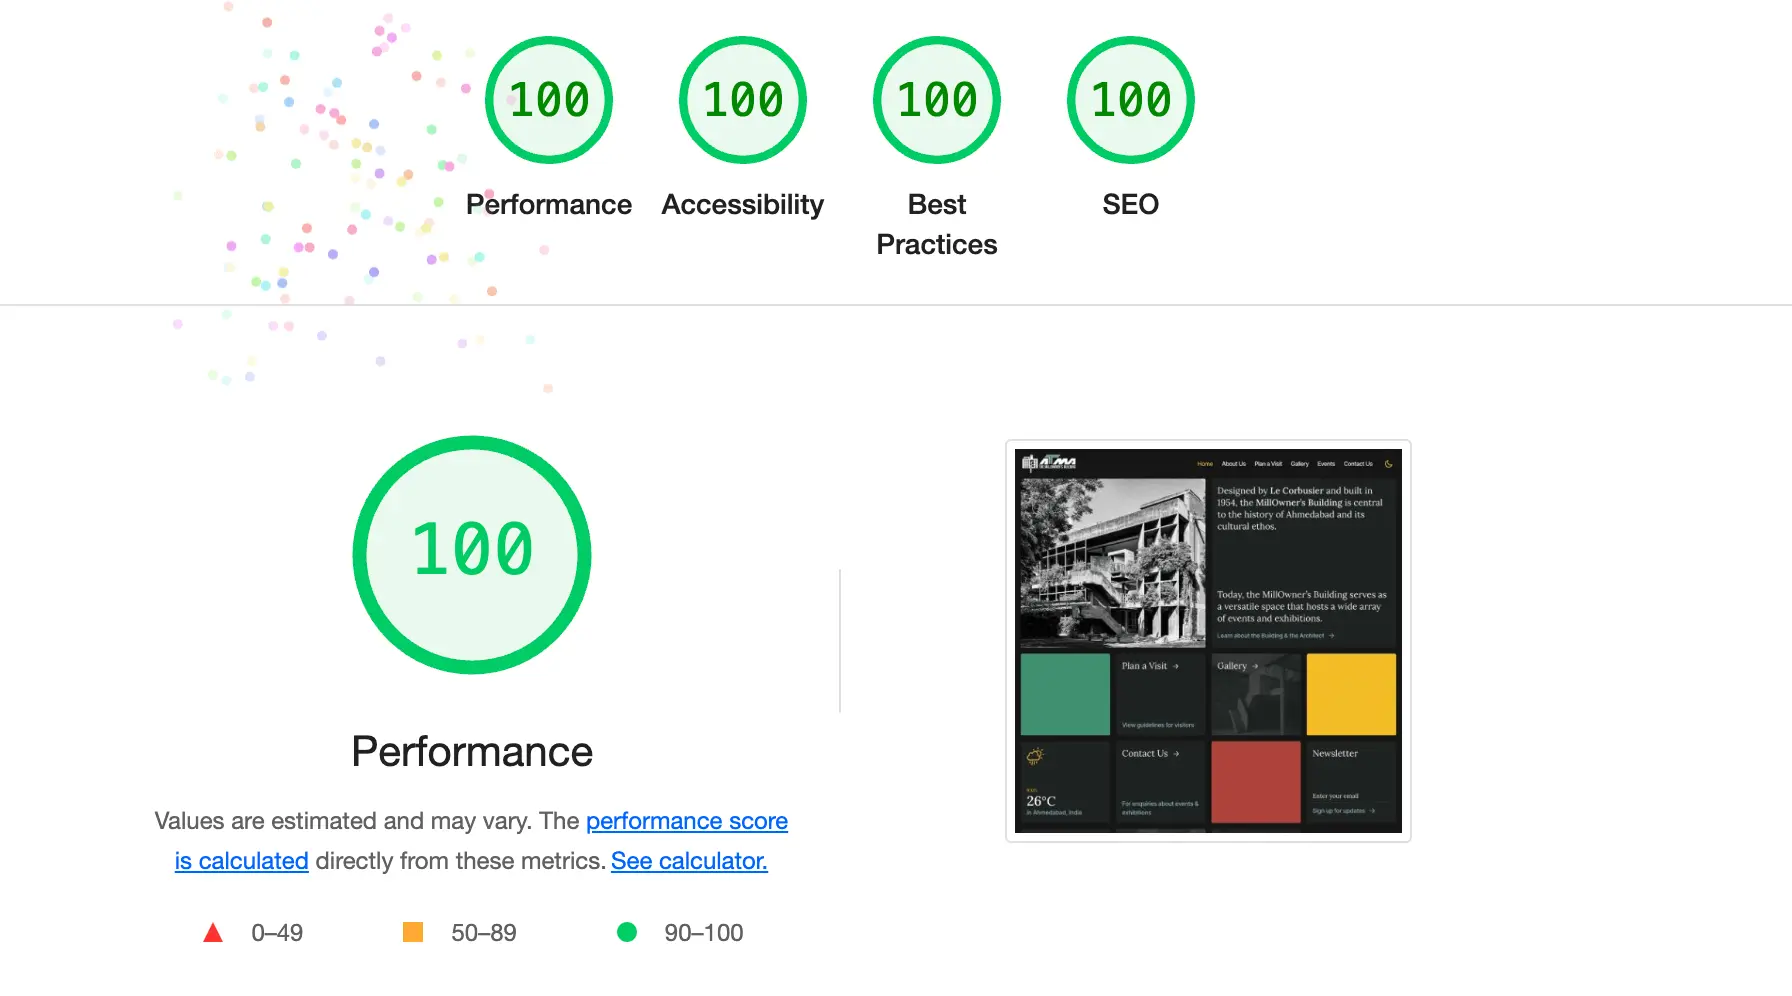Select the Performance score gauge at top
The image size is (1792, 996).
tap(548, 99)
